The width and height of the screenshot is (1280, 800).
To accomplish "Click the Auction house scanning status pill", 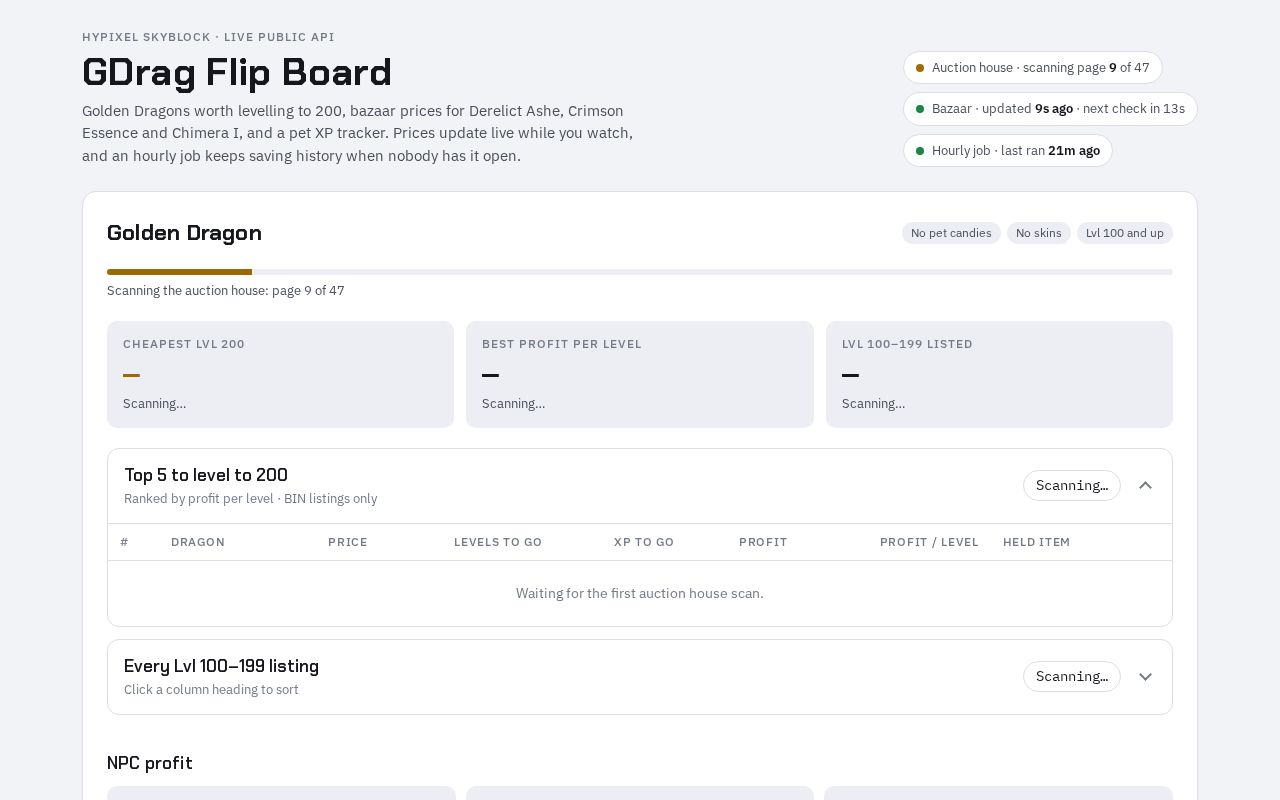I will (x=1032, y=67).
